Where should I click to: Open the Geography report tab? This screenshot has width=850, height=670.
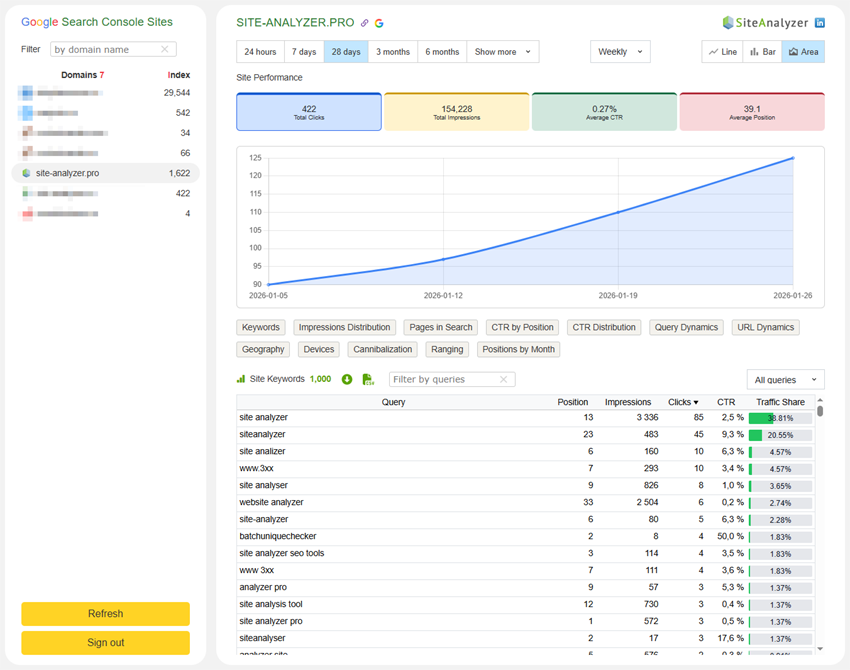click(262, 349)
